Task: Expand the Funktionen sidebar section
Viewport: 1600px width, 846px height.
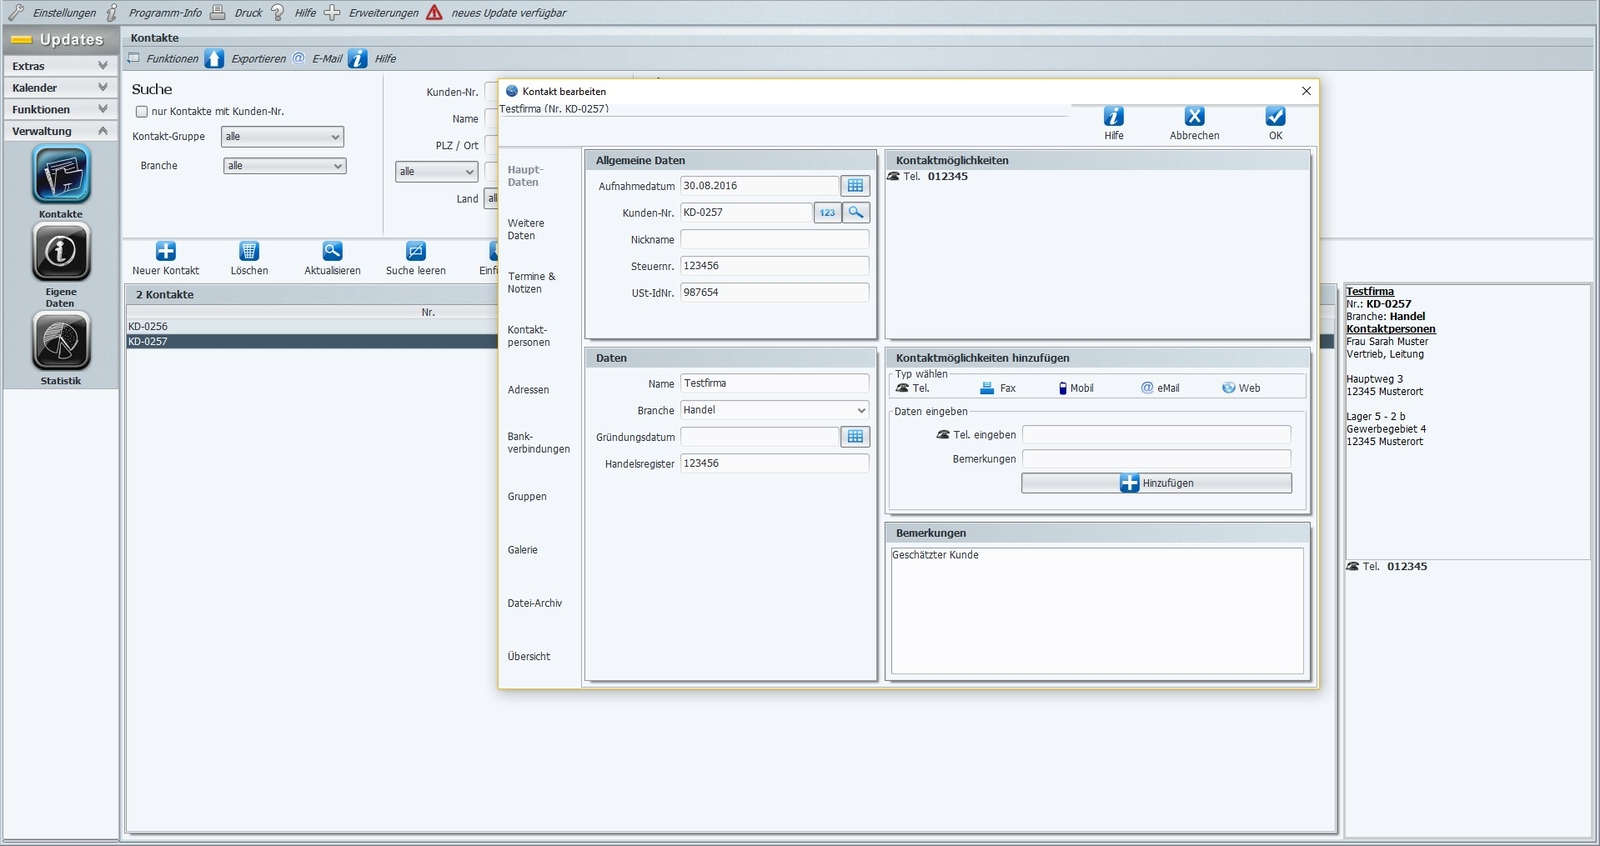Action: point(60,110)
